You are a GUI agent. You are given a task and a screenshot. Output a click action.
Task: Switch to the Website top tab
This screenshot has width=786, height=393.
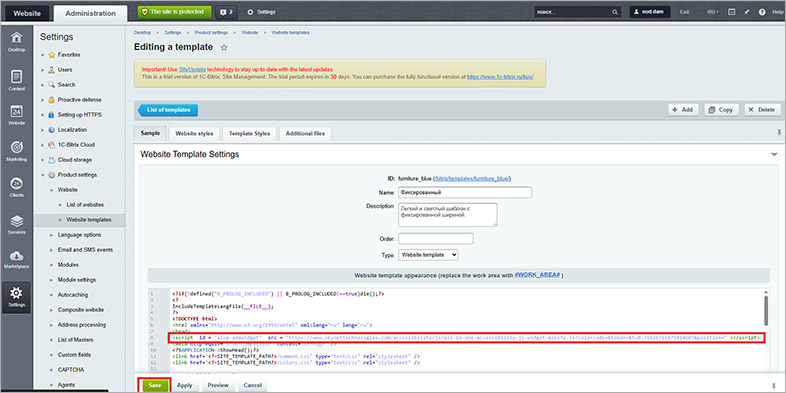(27, 14)
